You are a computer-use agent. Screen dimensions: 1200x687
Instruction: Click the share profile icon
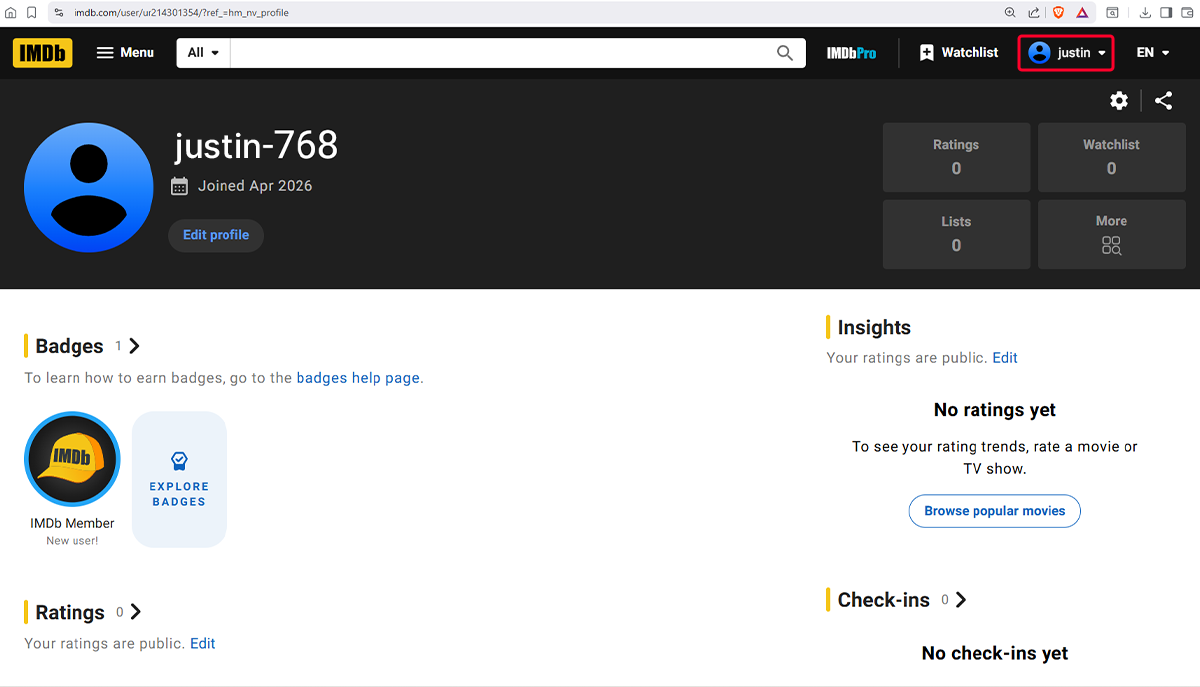1163,100
